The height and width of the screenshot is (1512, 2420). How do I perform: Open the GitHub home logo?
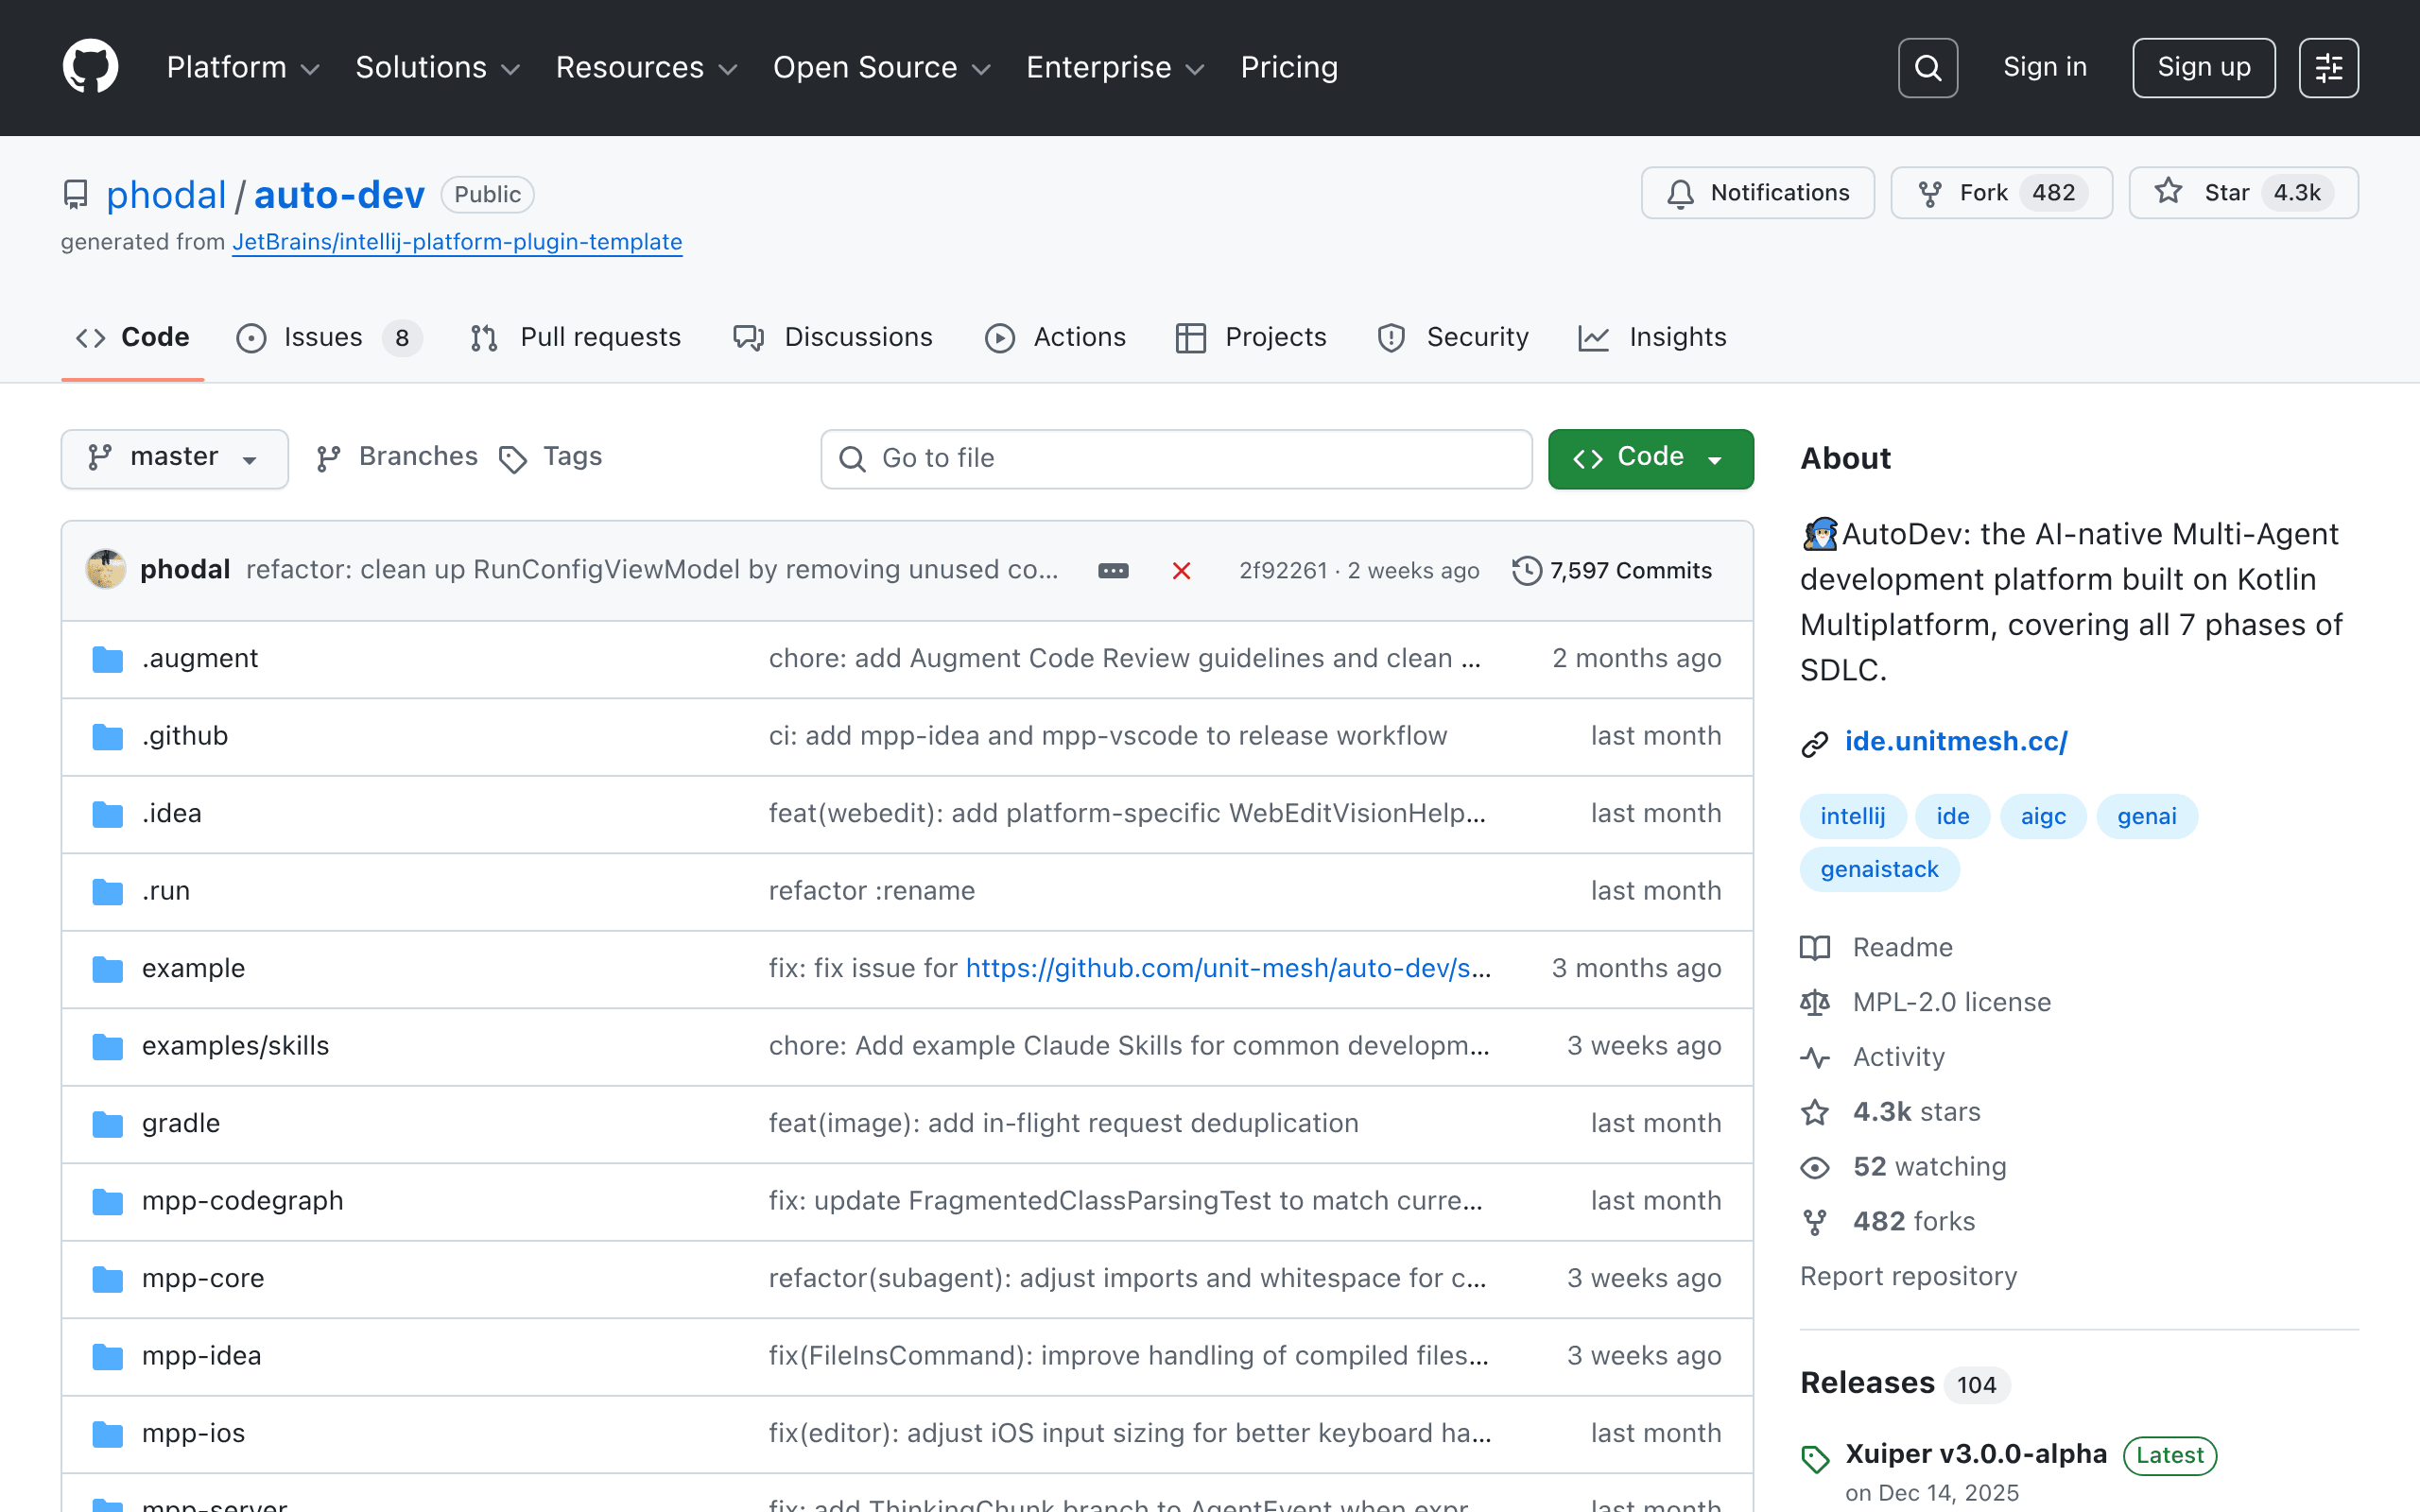[x=90, y=67]
